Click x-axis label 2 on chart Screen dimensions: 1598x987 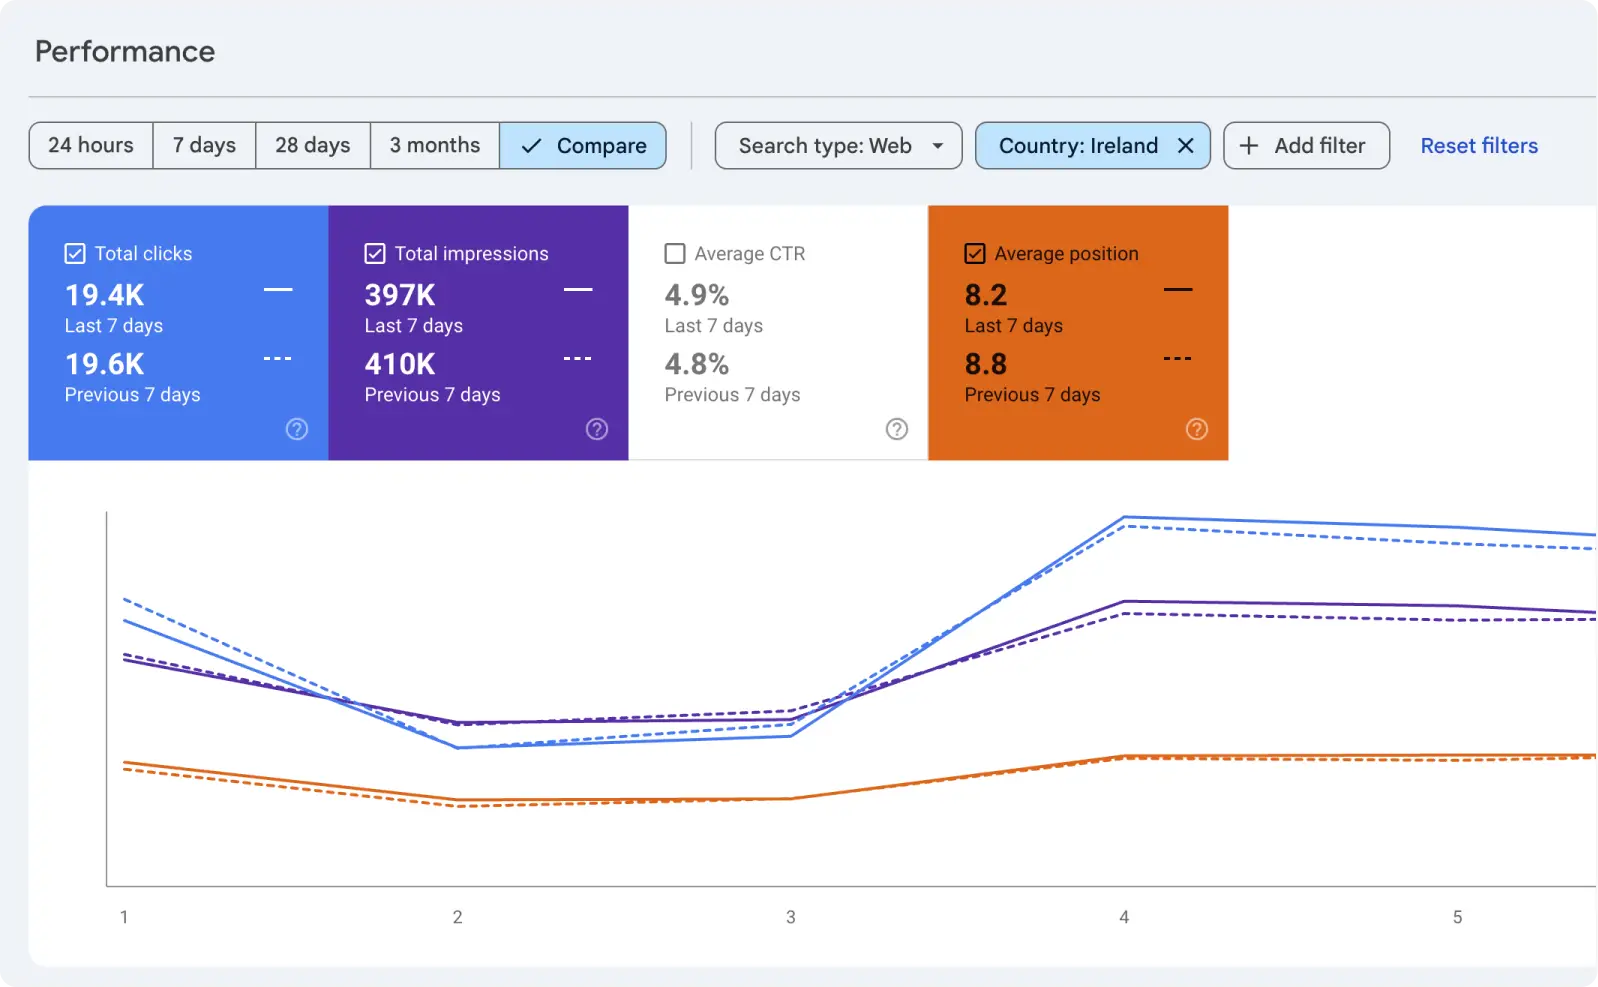[x=457, y=917]
